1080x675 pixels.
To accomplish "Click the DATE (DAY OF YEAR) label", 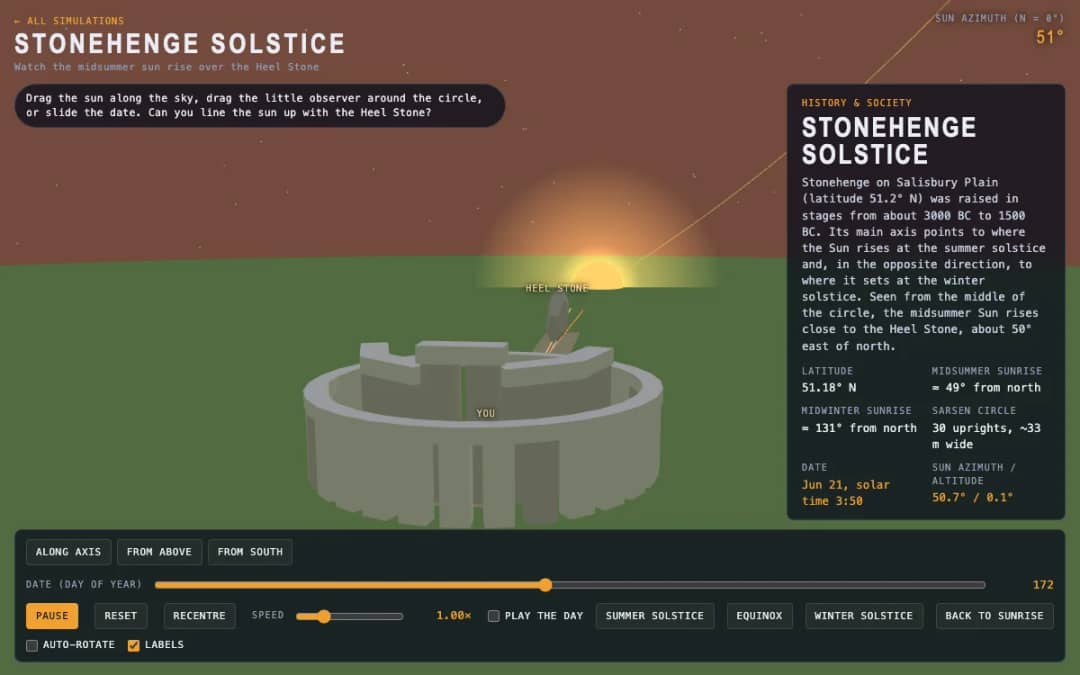I will [x=84, y=584].
